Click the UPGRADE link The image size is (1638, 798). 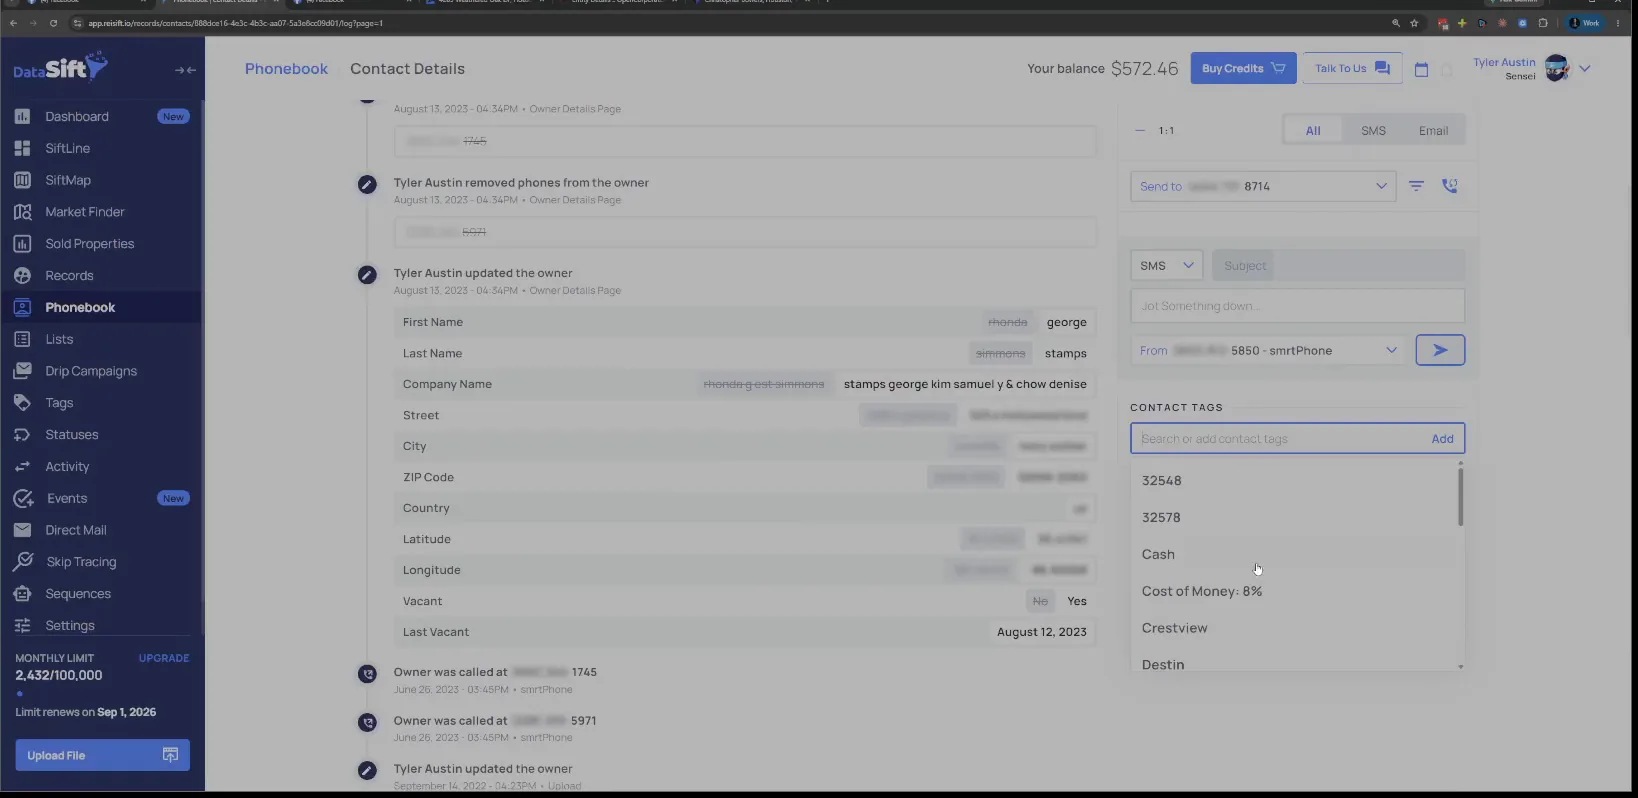[164, 658]
